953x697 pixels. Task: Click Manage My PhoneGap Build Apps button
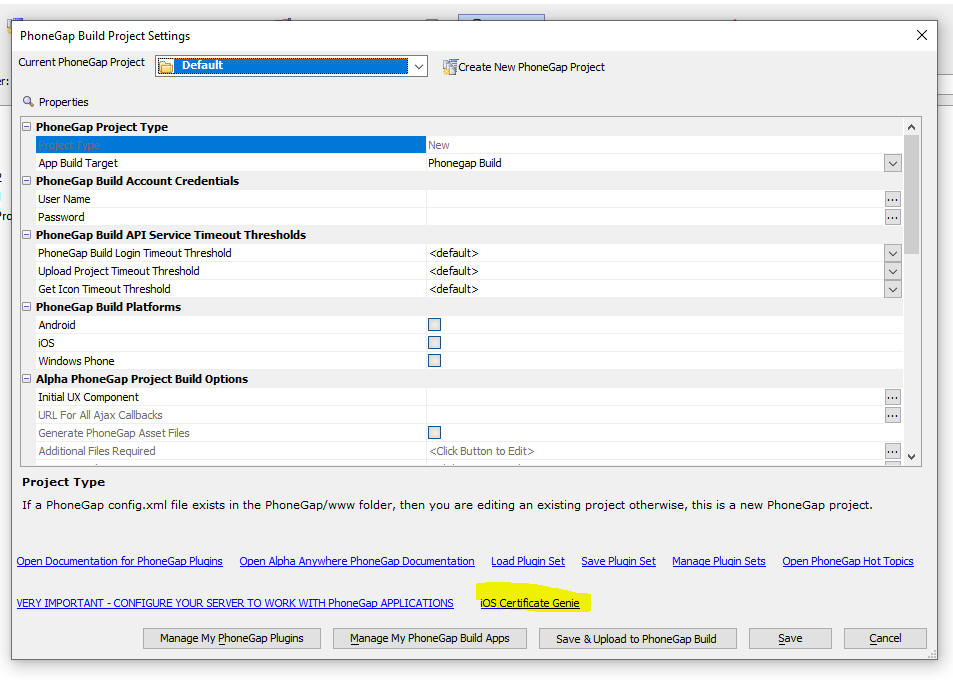point(430,639)
